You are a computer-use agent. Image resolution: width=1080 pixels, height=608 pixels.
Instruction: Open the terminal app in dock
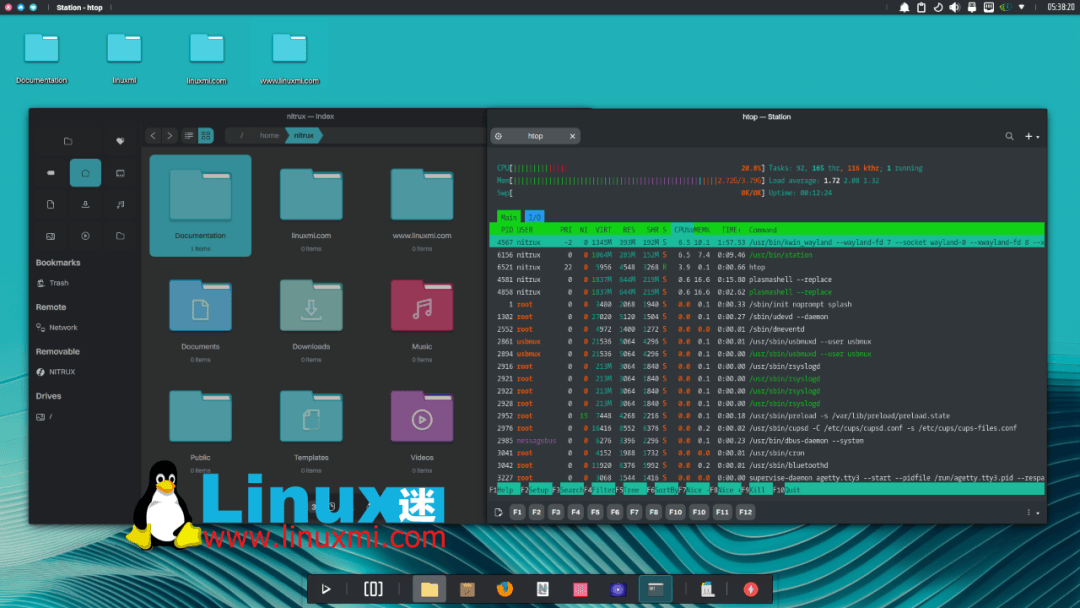655,589
